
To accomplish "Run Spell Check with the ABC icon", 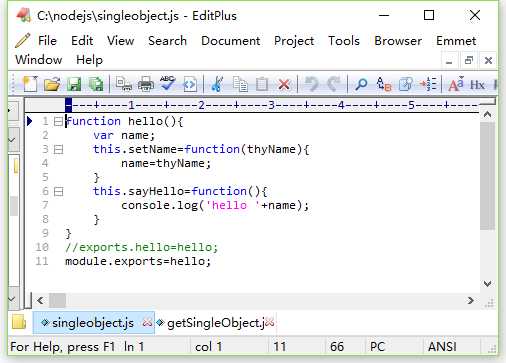I will (168, 83).
